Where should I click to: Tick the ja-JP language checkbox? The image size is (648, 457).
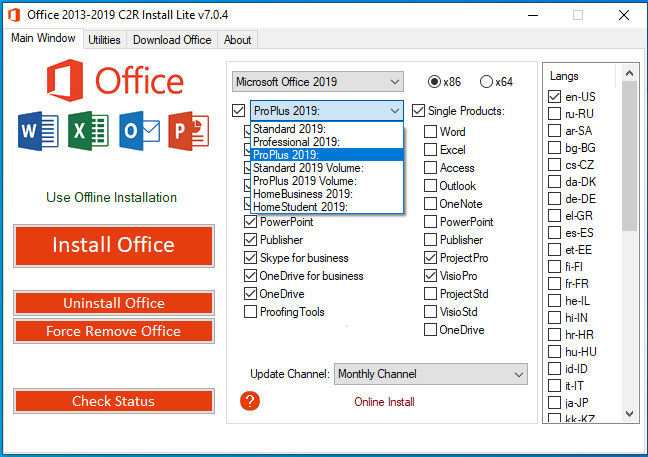[554, 402]
